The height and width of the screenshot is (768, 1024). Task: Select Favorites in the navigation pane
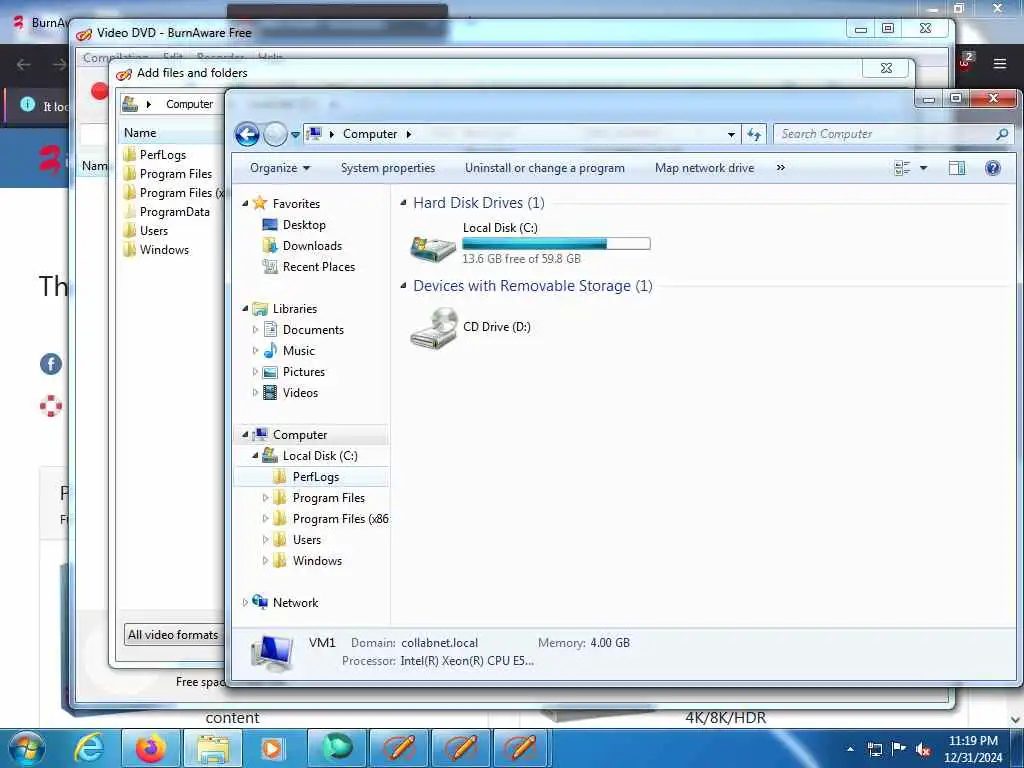coord(296,204)
